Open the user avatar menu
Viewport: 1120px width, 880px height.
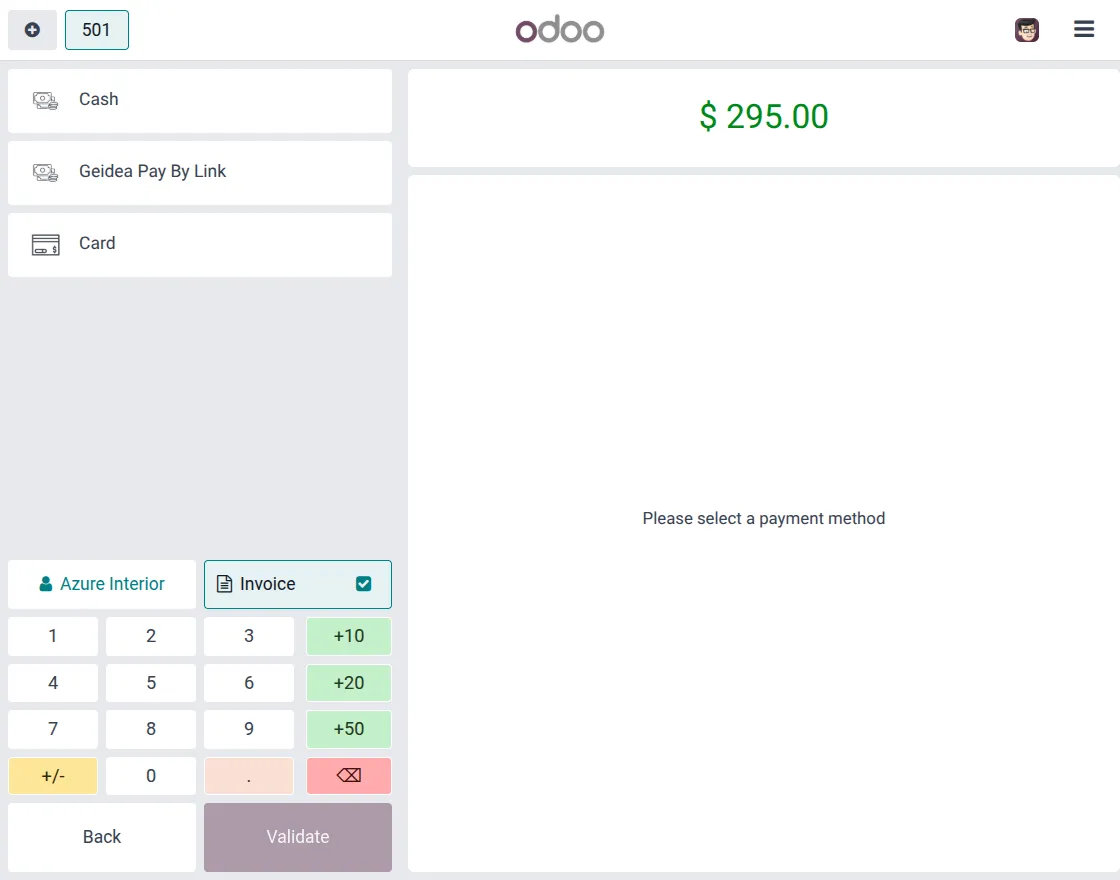[x=1026, y=29]
